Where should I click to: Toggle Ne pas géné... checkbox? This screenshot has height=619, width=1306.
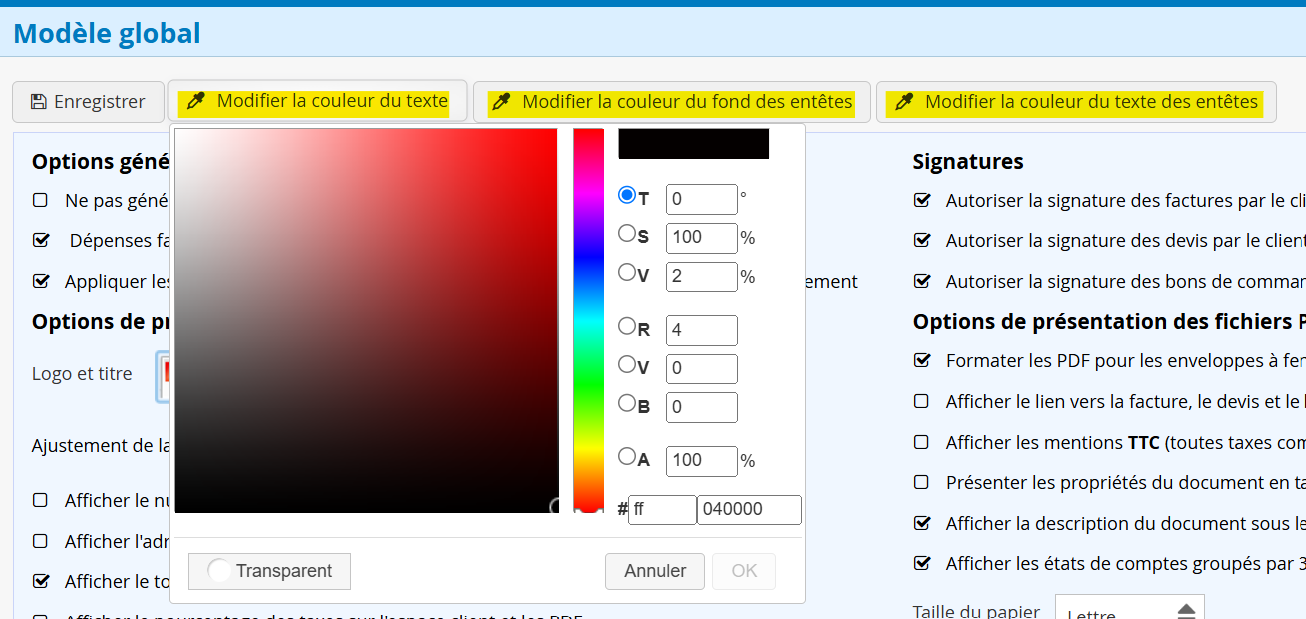[x=40, y=200]
